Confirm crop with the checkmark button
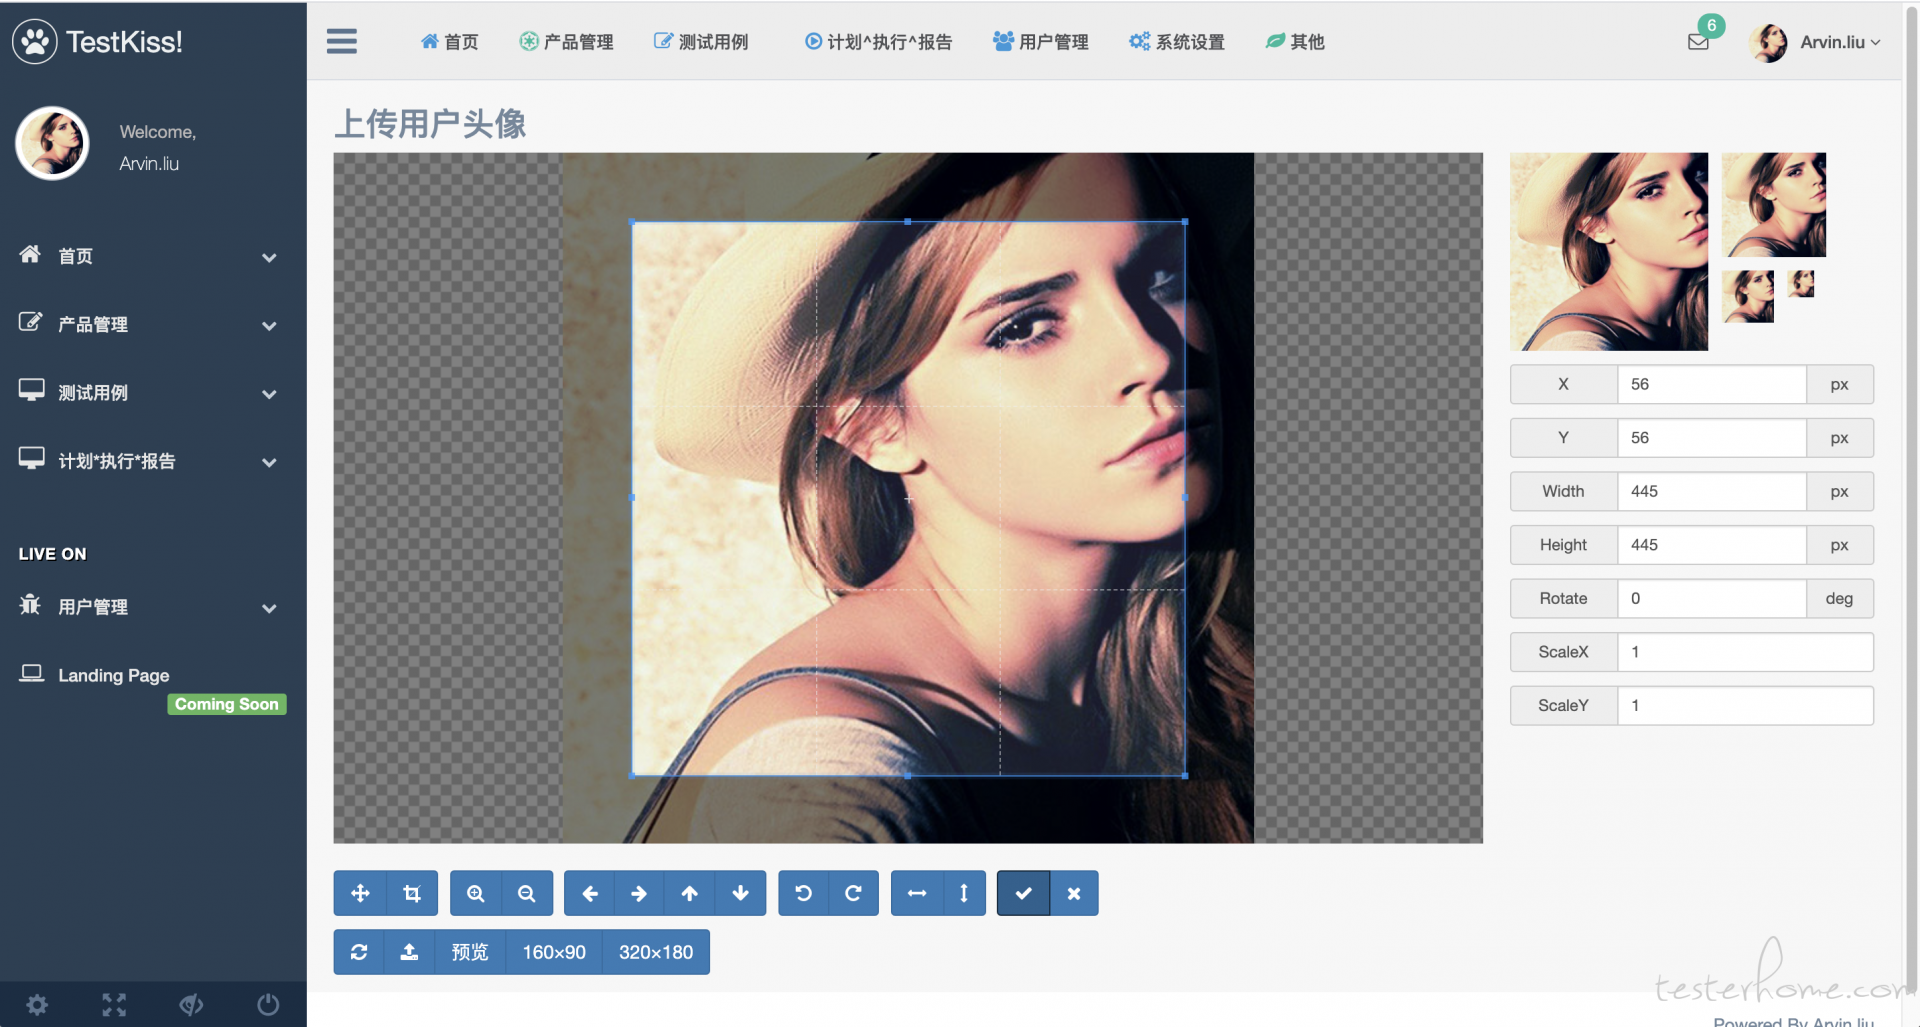1920x1027 pixels. pyautogui.click(x=1023, y=893)
